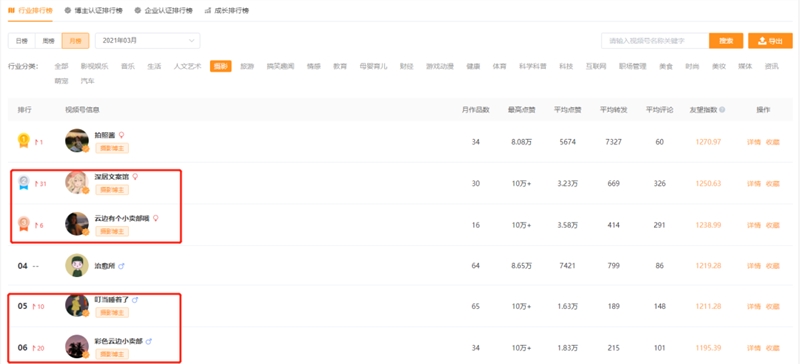Select the 日榜 period toggle

point(21,41)
